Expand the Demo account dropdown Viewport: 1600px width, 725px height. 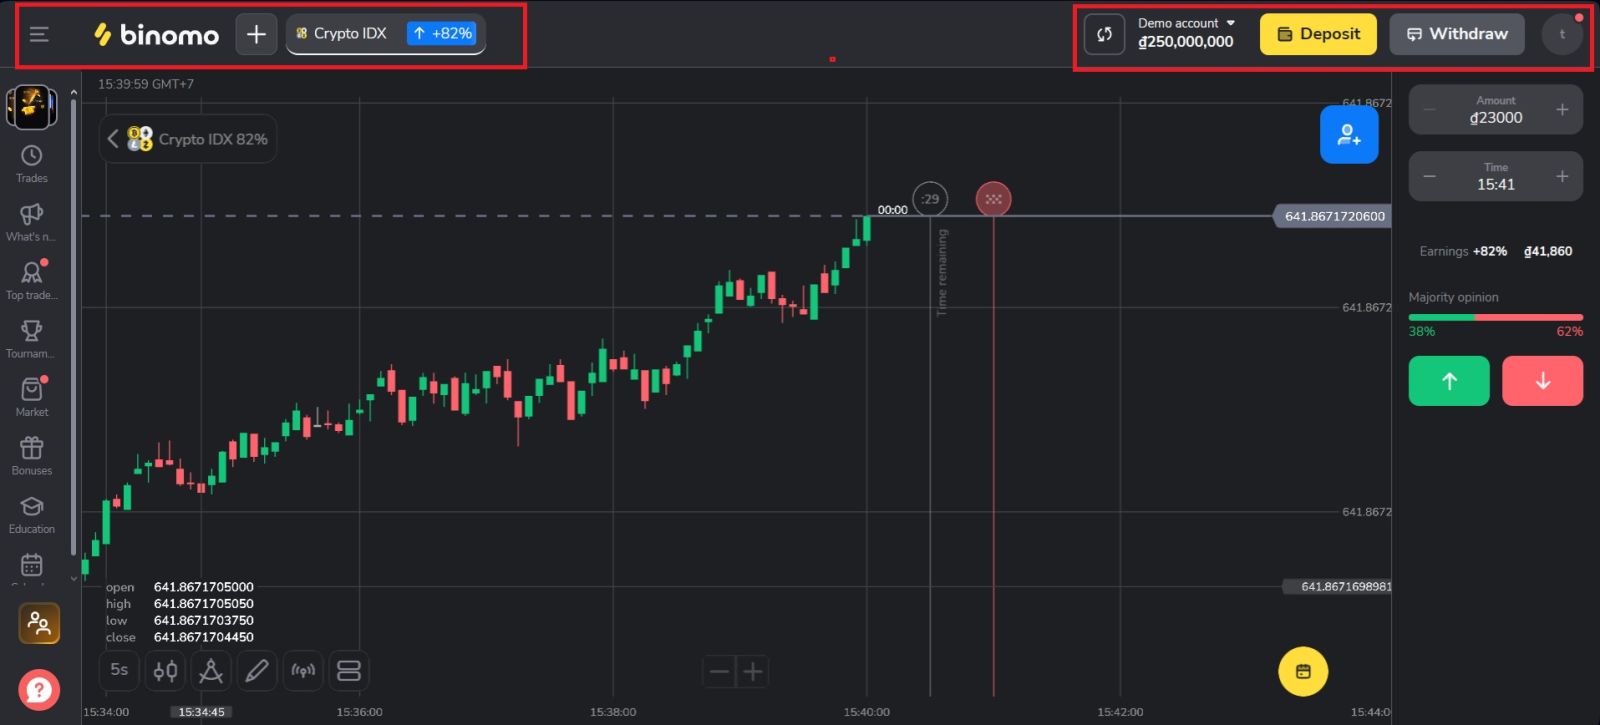(x=1187, y=23)
